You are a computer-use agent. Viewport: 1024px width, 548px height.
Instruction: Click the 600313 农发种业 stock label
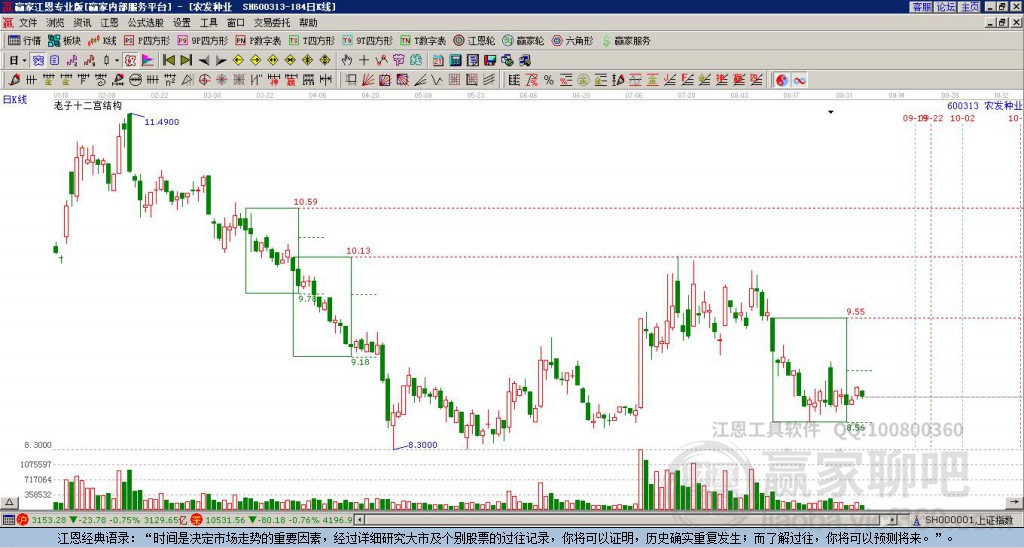point(984,105)
